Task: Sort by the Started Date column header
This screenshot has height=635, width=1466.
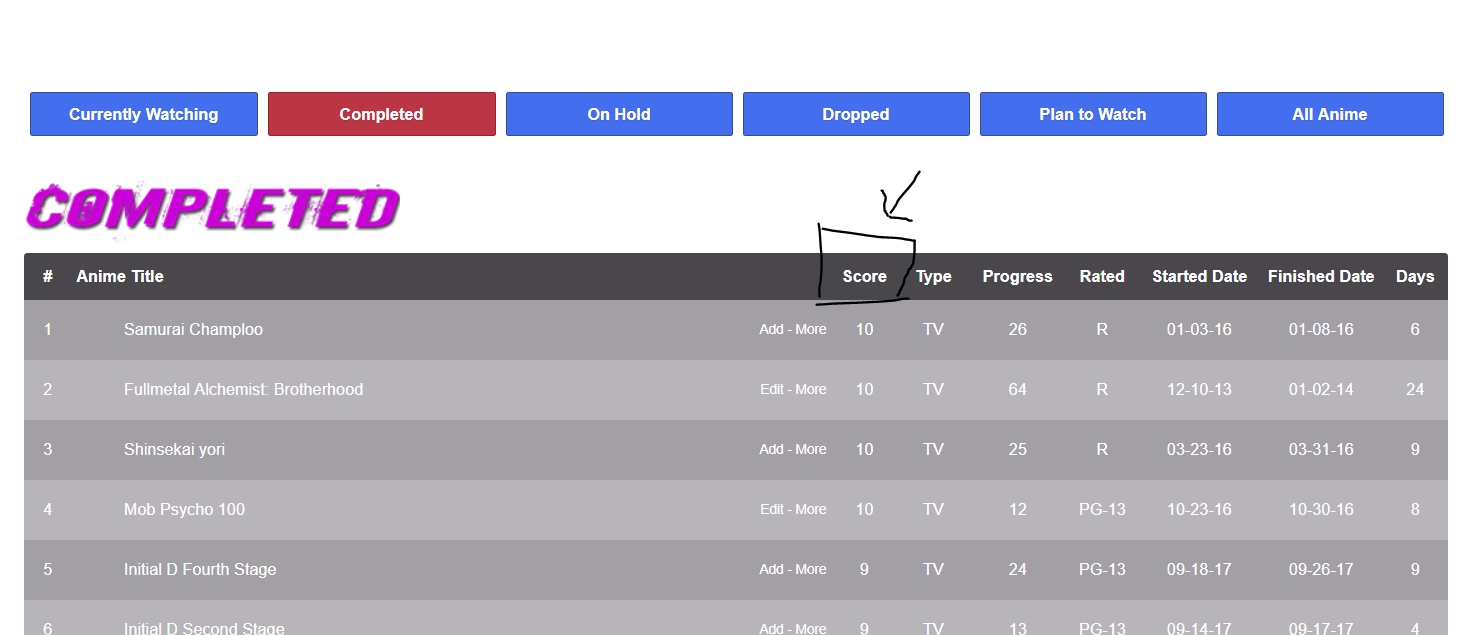Action: [x=1199, y=277]
